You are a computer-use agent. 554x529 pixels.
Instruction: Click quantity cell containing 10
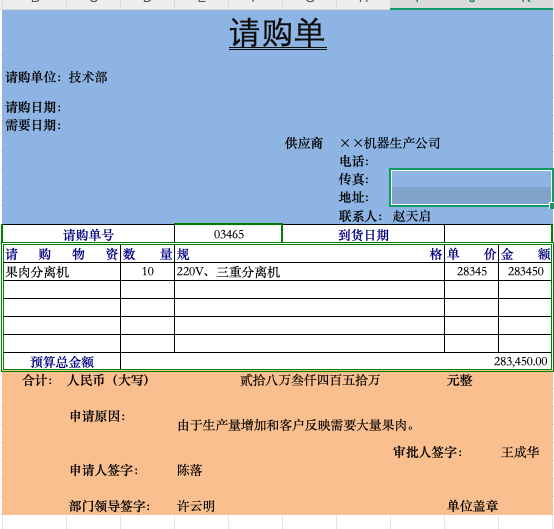point(147,272)
